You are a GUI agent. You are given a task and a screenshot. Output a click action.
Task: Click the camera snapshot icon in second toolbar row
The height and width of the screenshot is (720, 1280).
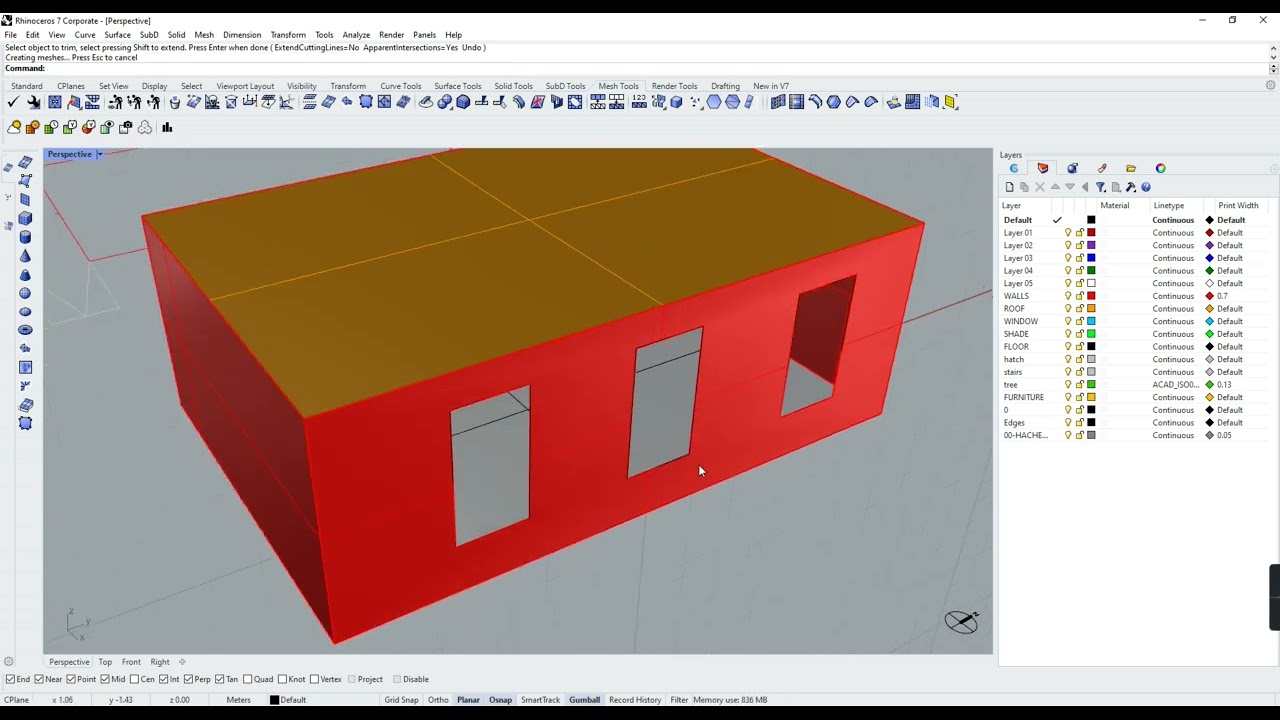coord(126,127)
